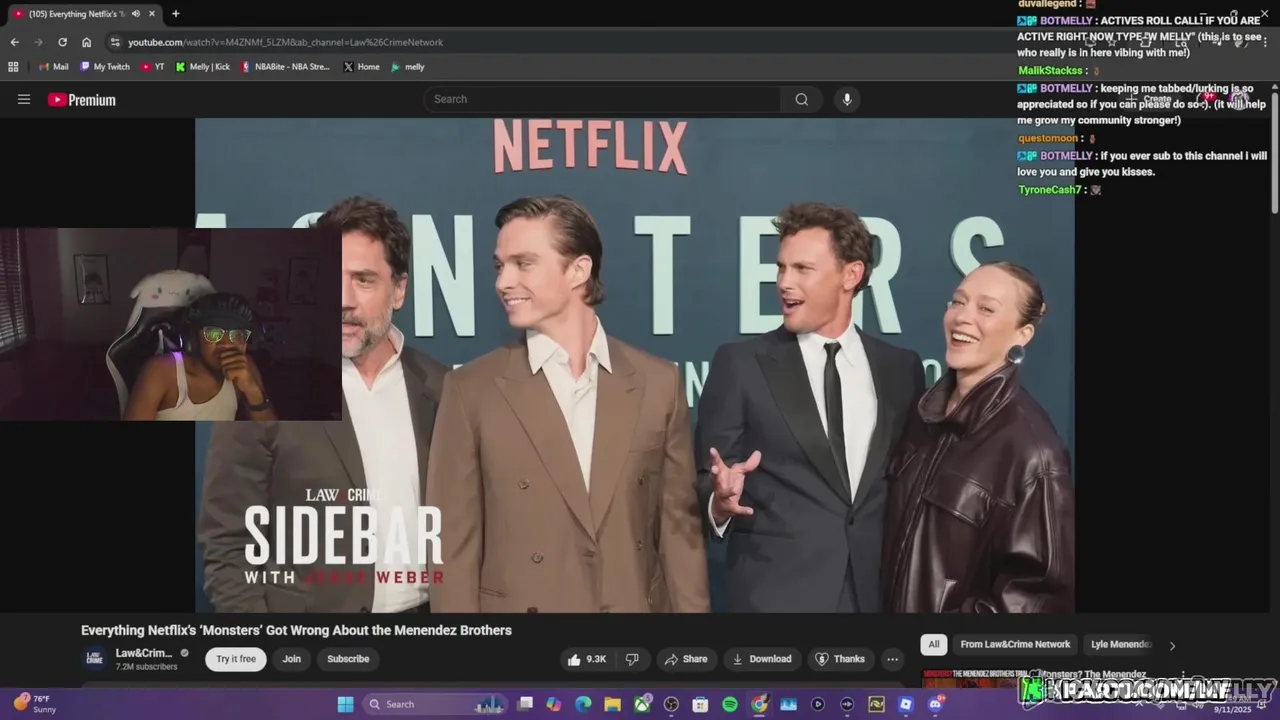Open the browser home page icon
The image size is (1280, 720).
click(86, 42)
